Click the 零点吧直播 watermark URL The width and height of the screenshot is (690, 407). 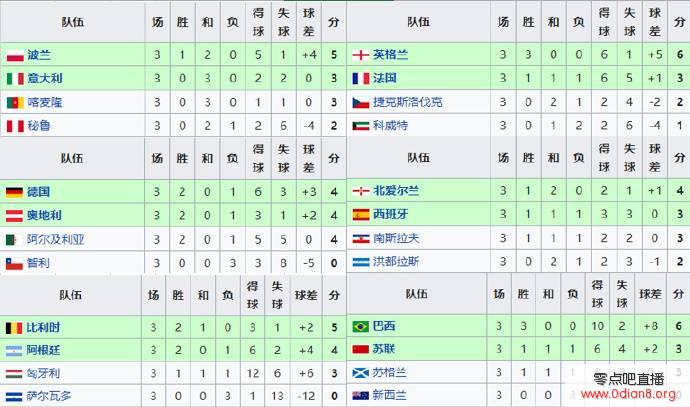click(x=628, y=394)
